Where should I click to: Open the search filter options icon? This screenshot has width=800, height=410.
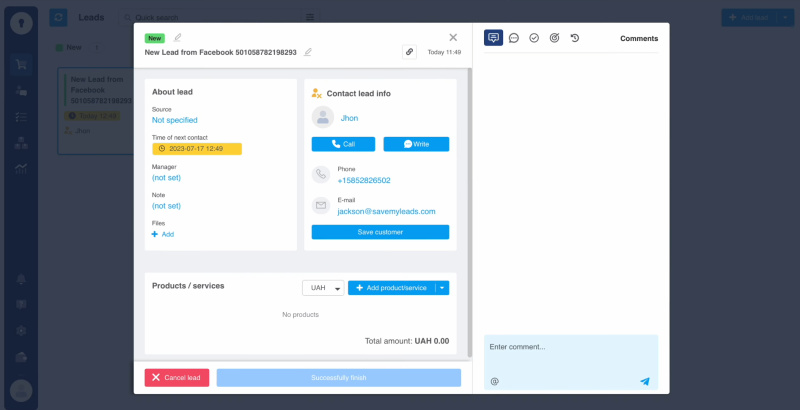pos(310,17)
